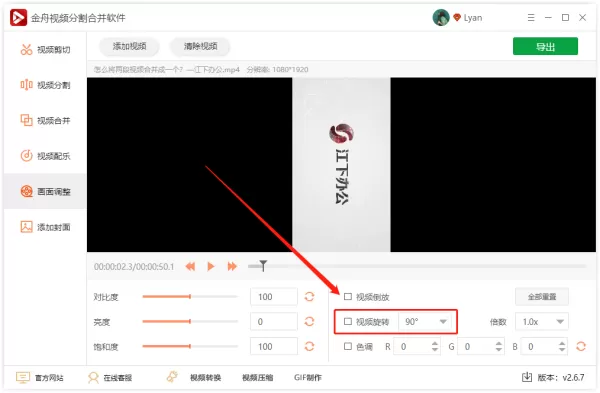Click the 对比度 value field showing 100
This screenshot has height=393, width=600.
274,297
